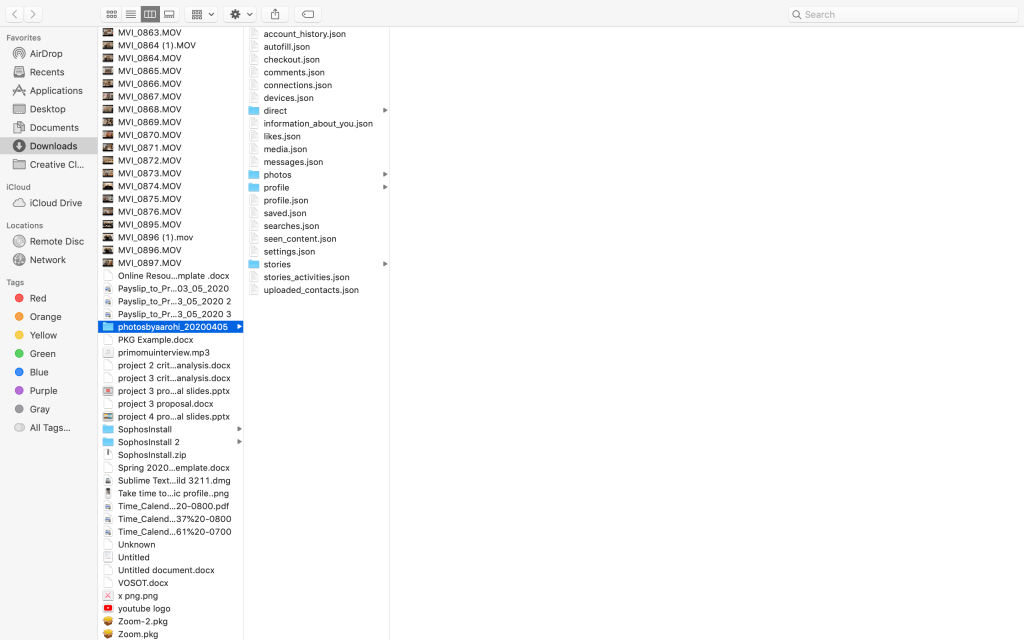Click the Search field
Viewport: 1024px width, 640px height.
[x=900, y=14]
